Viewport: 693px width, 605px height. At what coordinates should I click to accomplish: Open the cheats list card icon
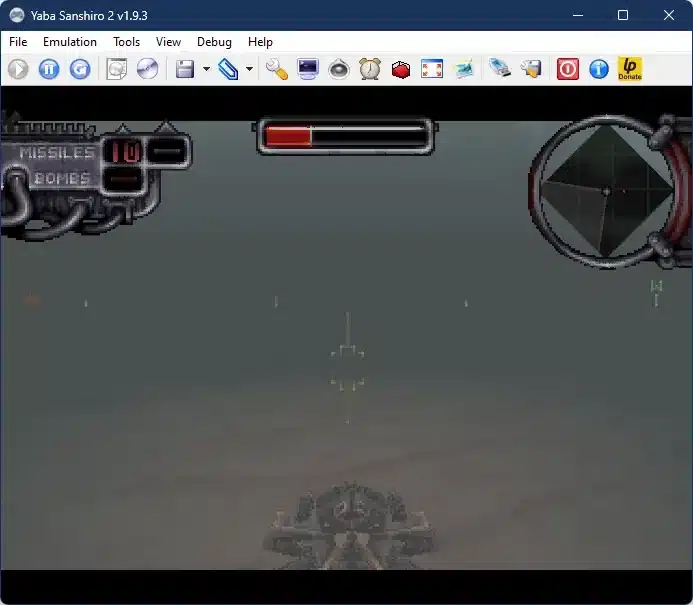click(x=531, y=69)
